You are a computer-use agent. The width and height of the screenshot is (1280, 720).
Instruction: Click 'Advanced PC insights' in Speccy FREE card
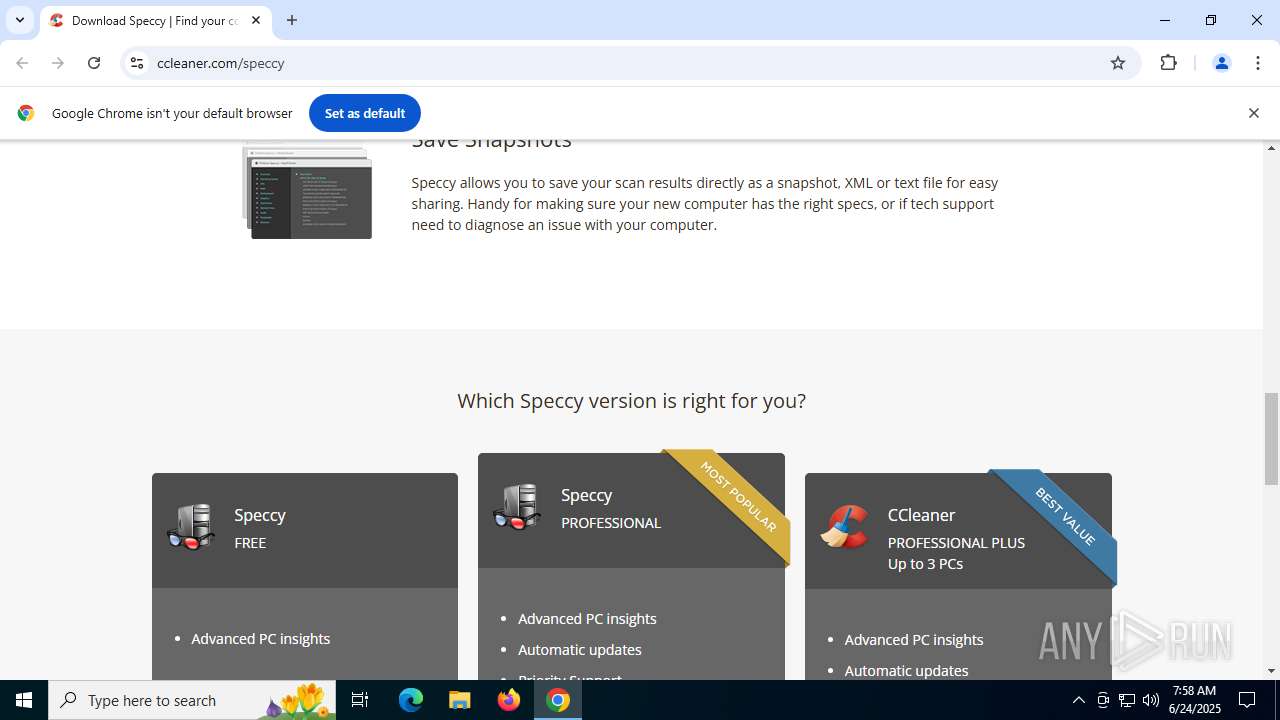click(261, 639)
